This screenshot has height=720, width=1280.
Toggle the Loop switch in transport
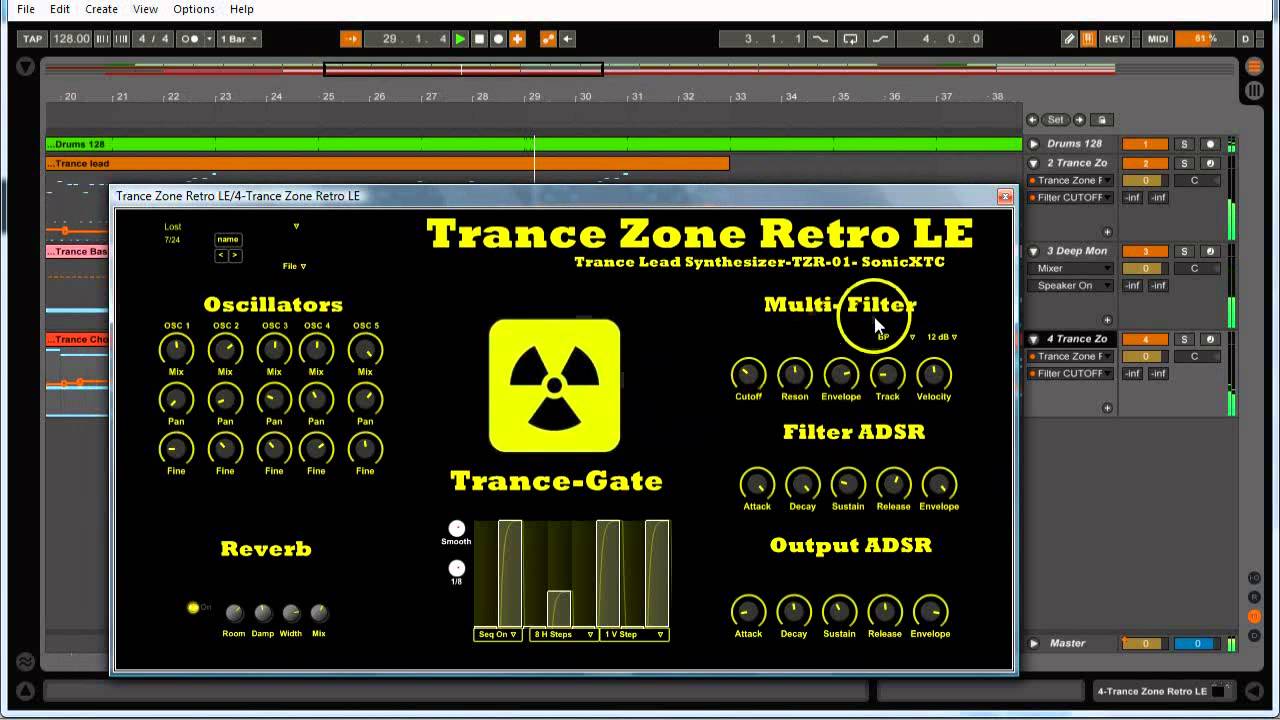[x=850, y=39]
